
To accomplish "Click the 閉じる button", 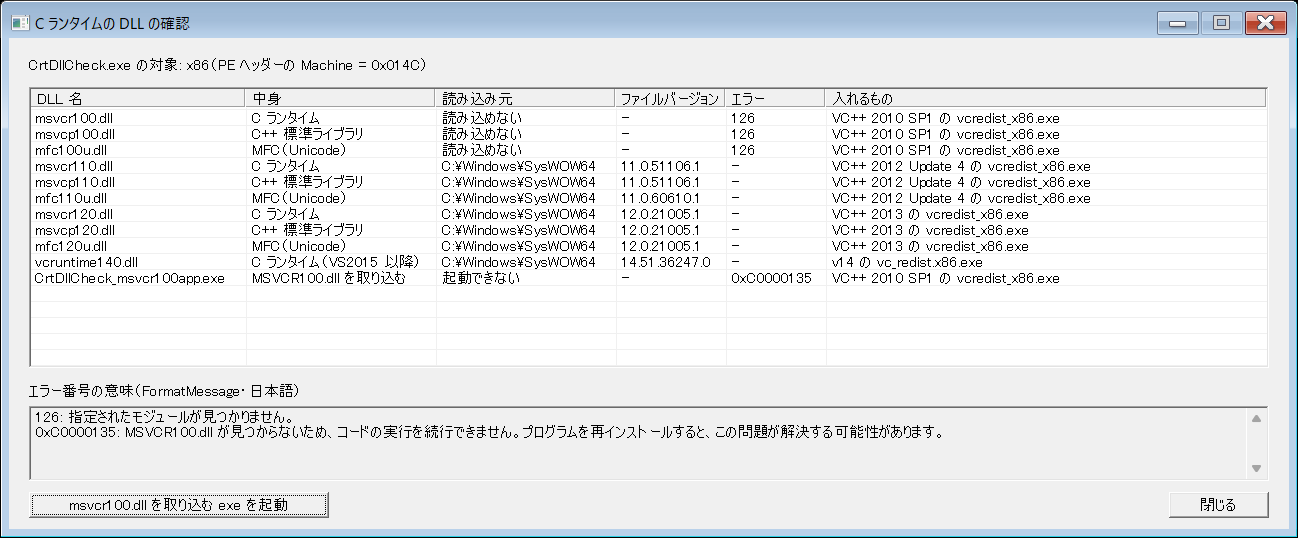I will pos(1218,505).
